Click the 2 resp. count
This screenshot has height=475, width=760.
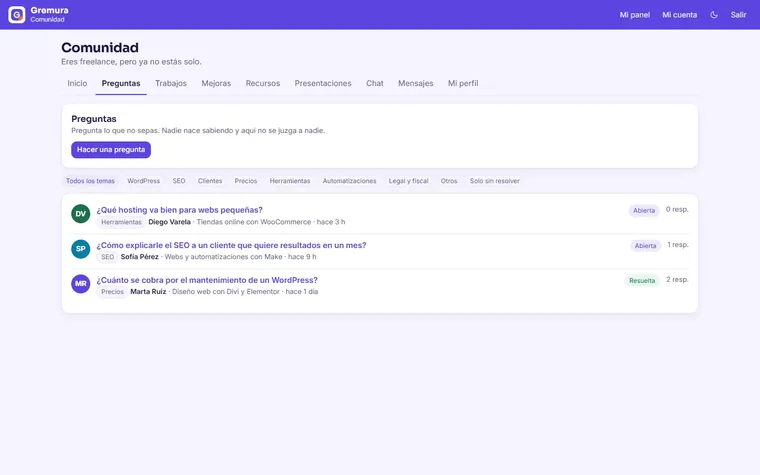(677, 280)
